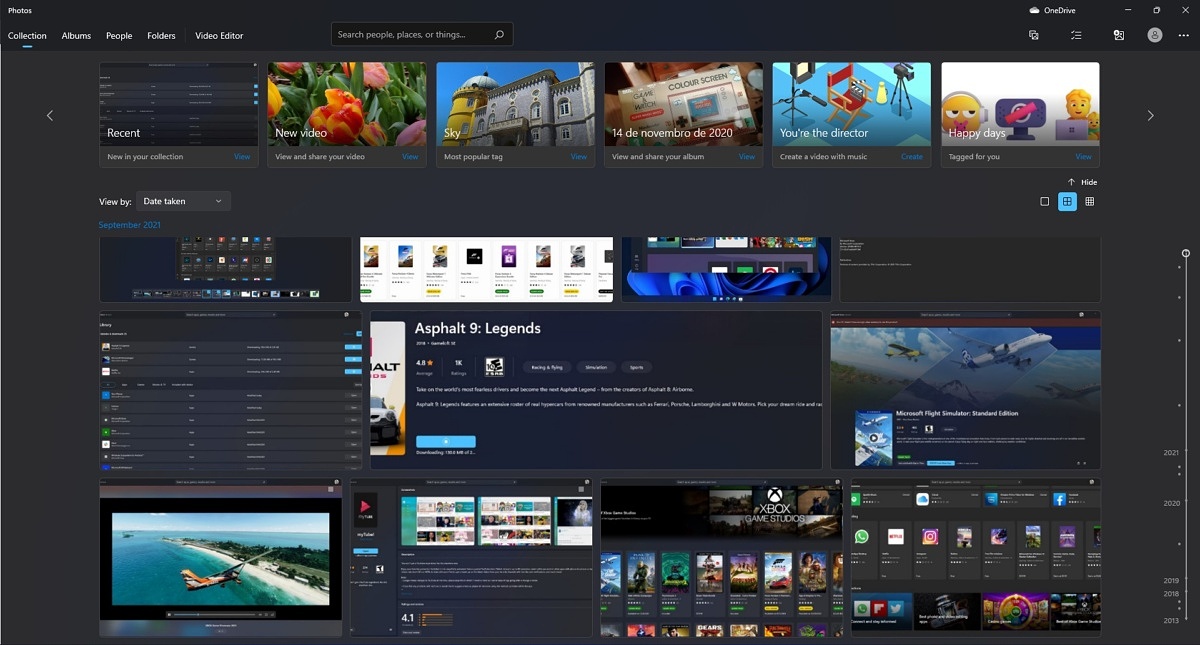The height and width of the screenshot is (645, 1200).
Task: Open the Date taken dropdown
Action: (x=183, y=201)
